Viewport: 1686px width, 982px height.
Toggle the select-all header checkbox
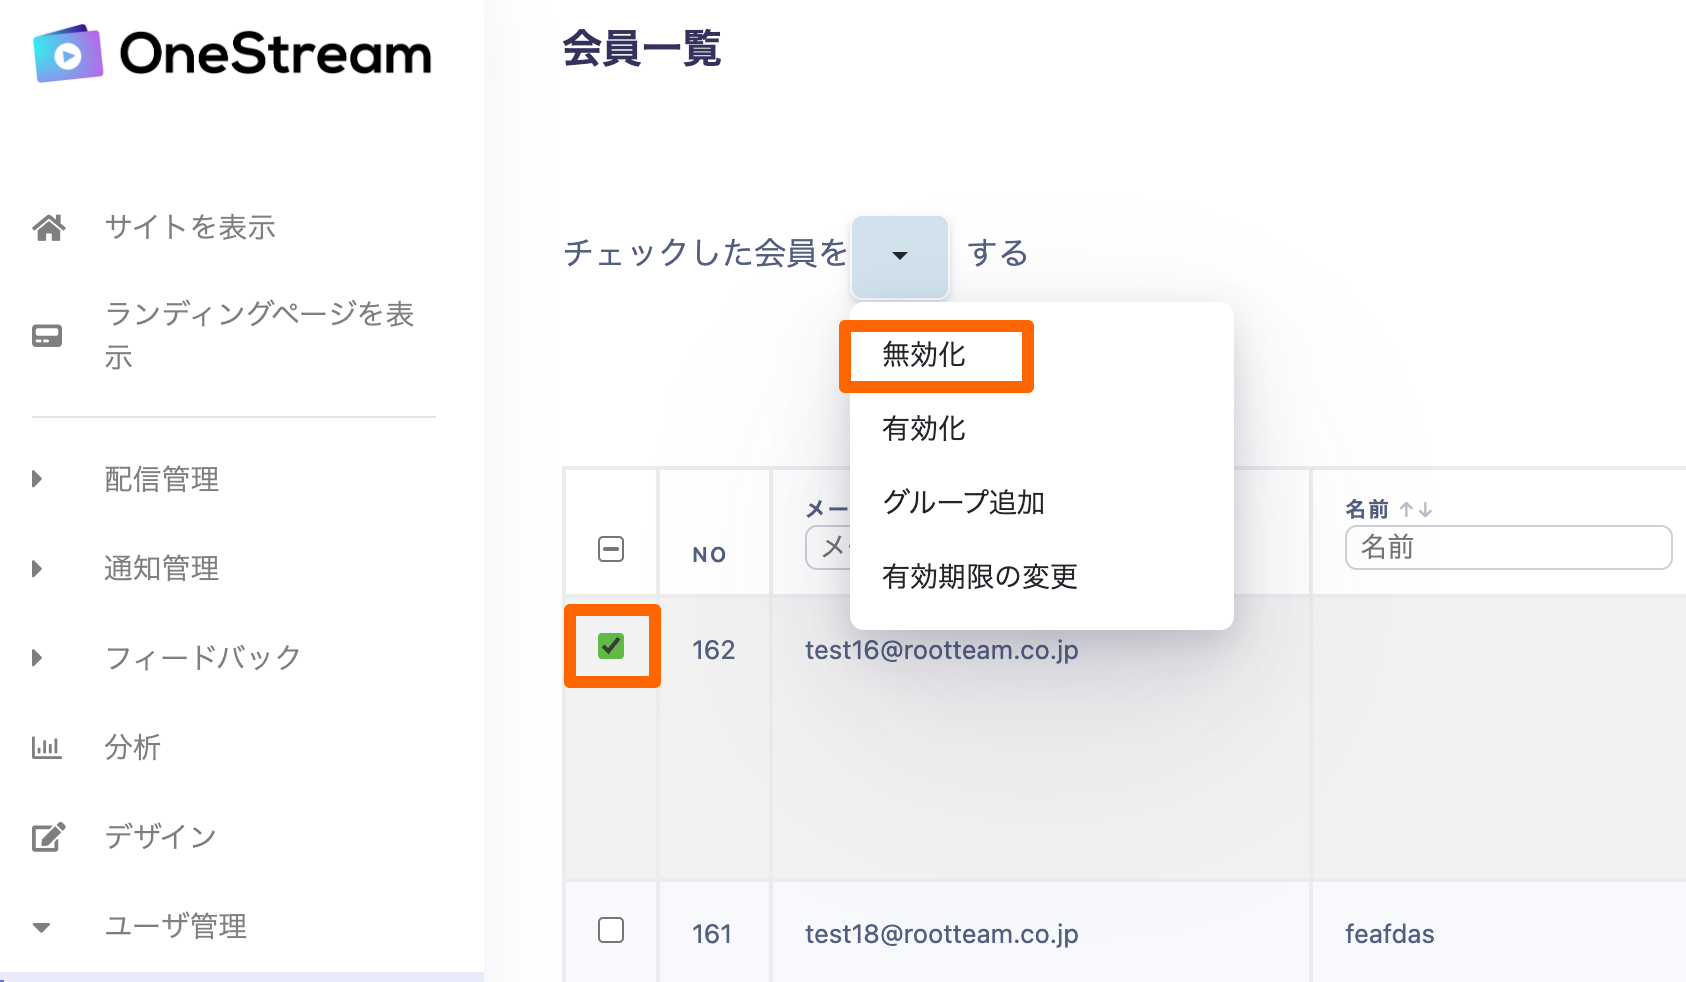click(611, 549)
